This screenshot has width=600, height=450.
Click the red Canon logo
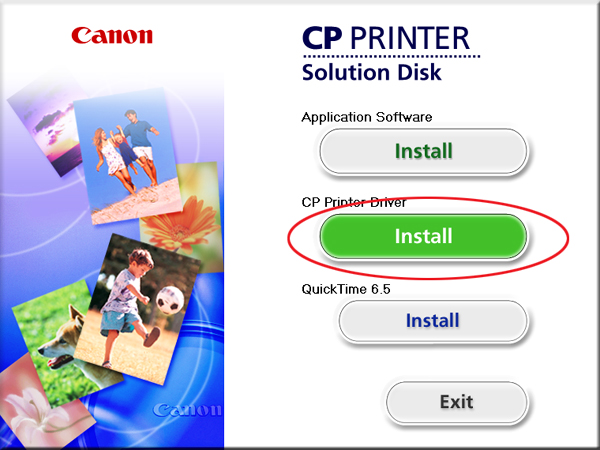tap(112, 35)
